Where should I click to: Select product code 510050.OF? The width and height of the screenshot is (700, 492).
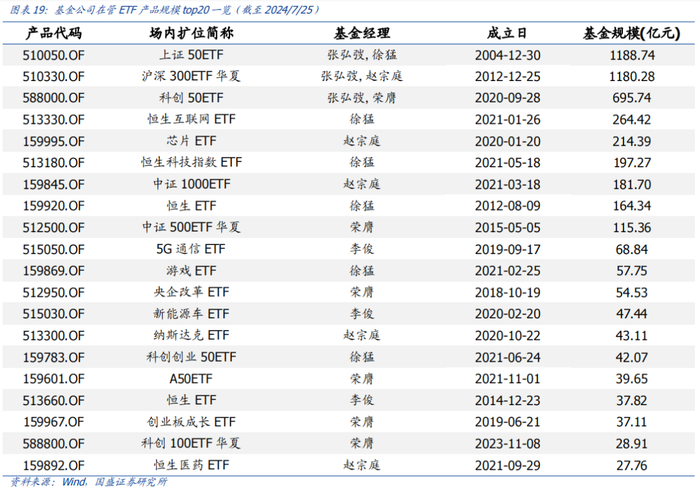54,55
